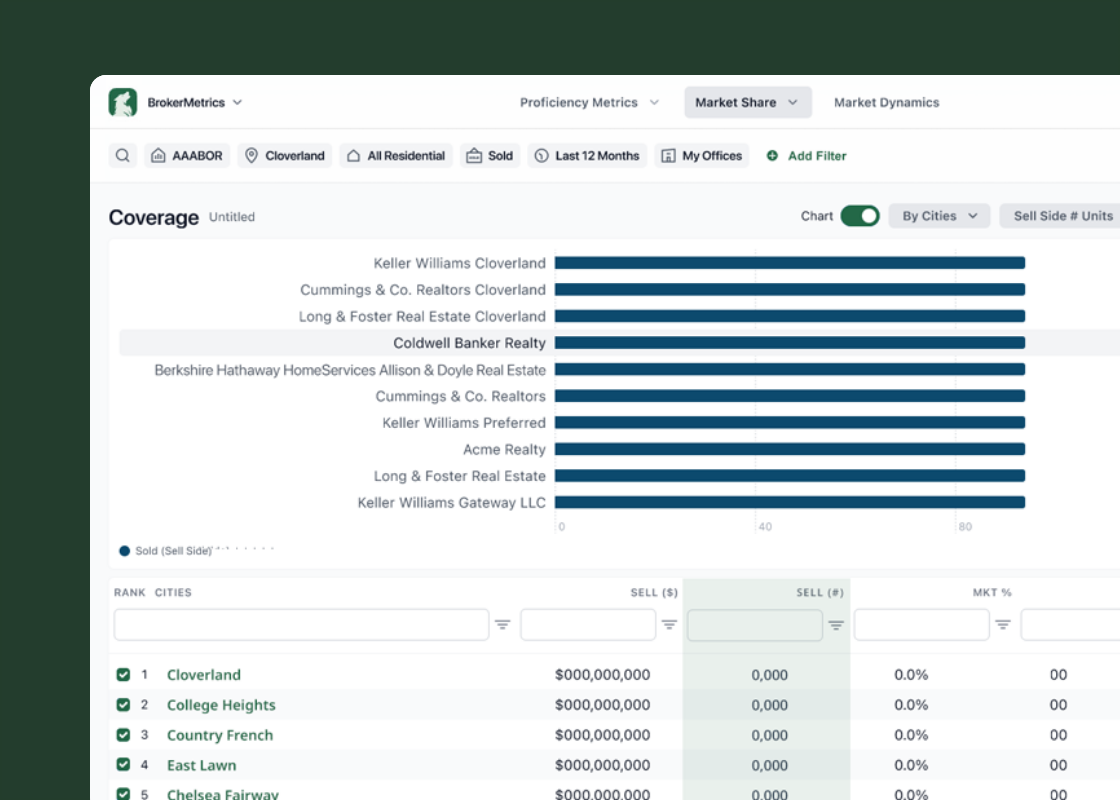Image resolution: width=1120 pixels, height=800 pixels.
Task: Open the Sell Side # Units dropdown
Action: point(1060,216)
